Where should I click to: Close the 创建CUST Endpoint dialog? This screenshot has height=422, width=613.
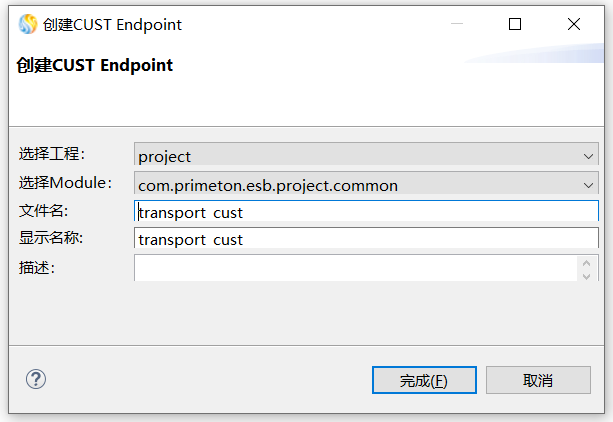(x=574, y=24)
